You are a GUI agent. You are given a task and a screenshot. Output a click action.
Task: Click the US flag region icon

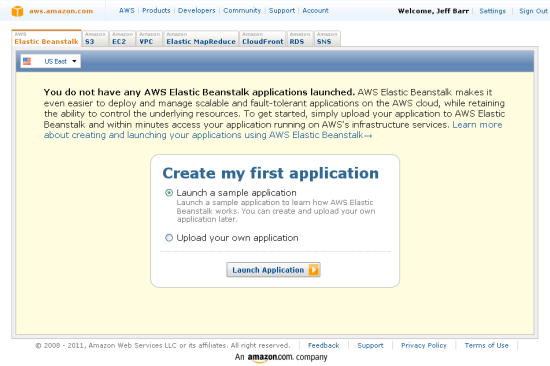coord(27,61)
